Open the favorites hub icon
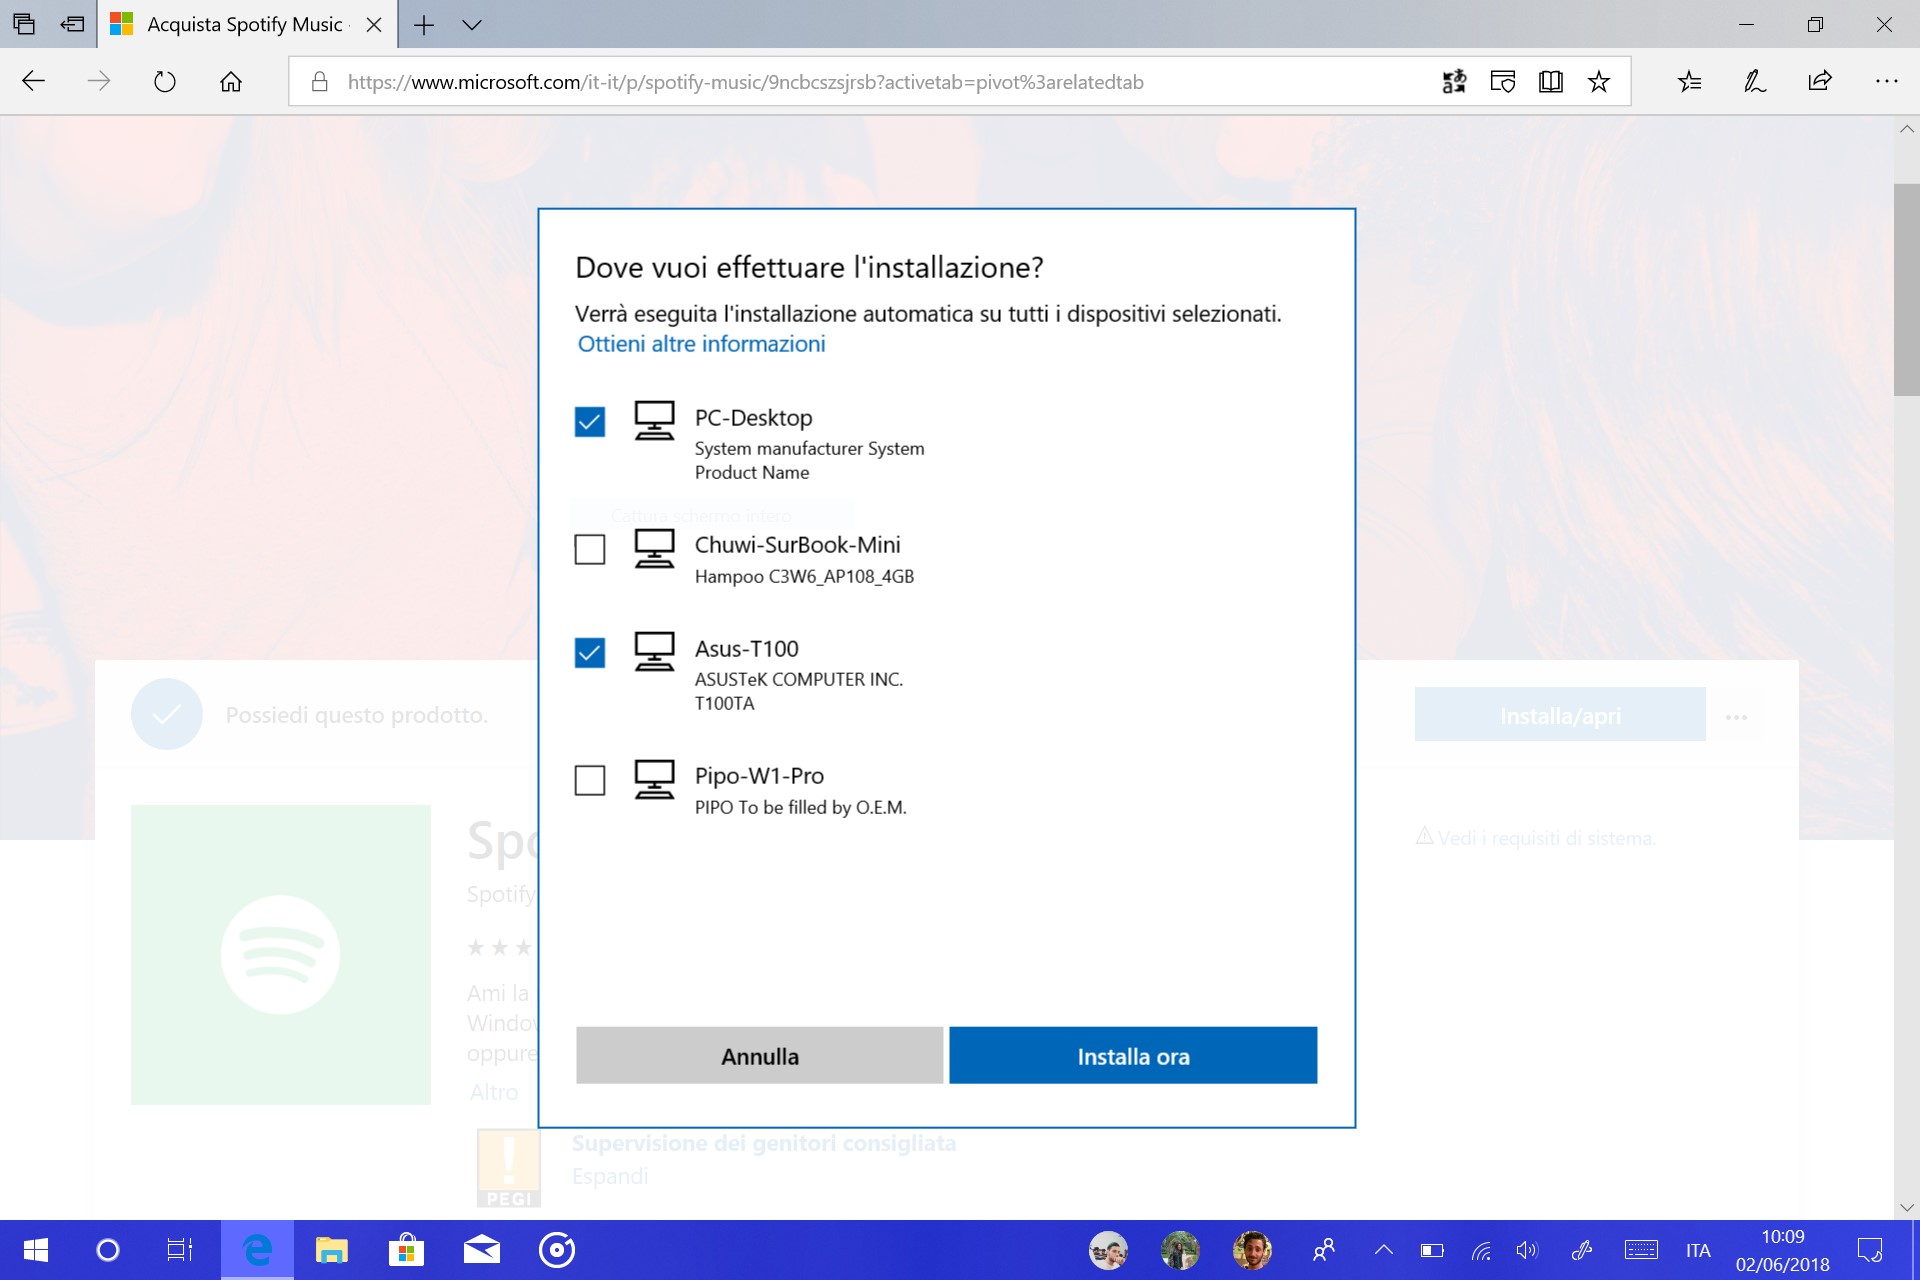The width and height of the screenshot is (1920, 1280). coord(1690,82)
